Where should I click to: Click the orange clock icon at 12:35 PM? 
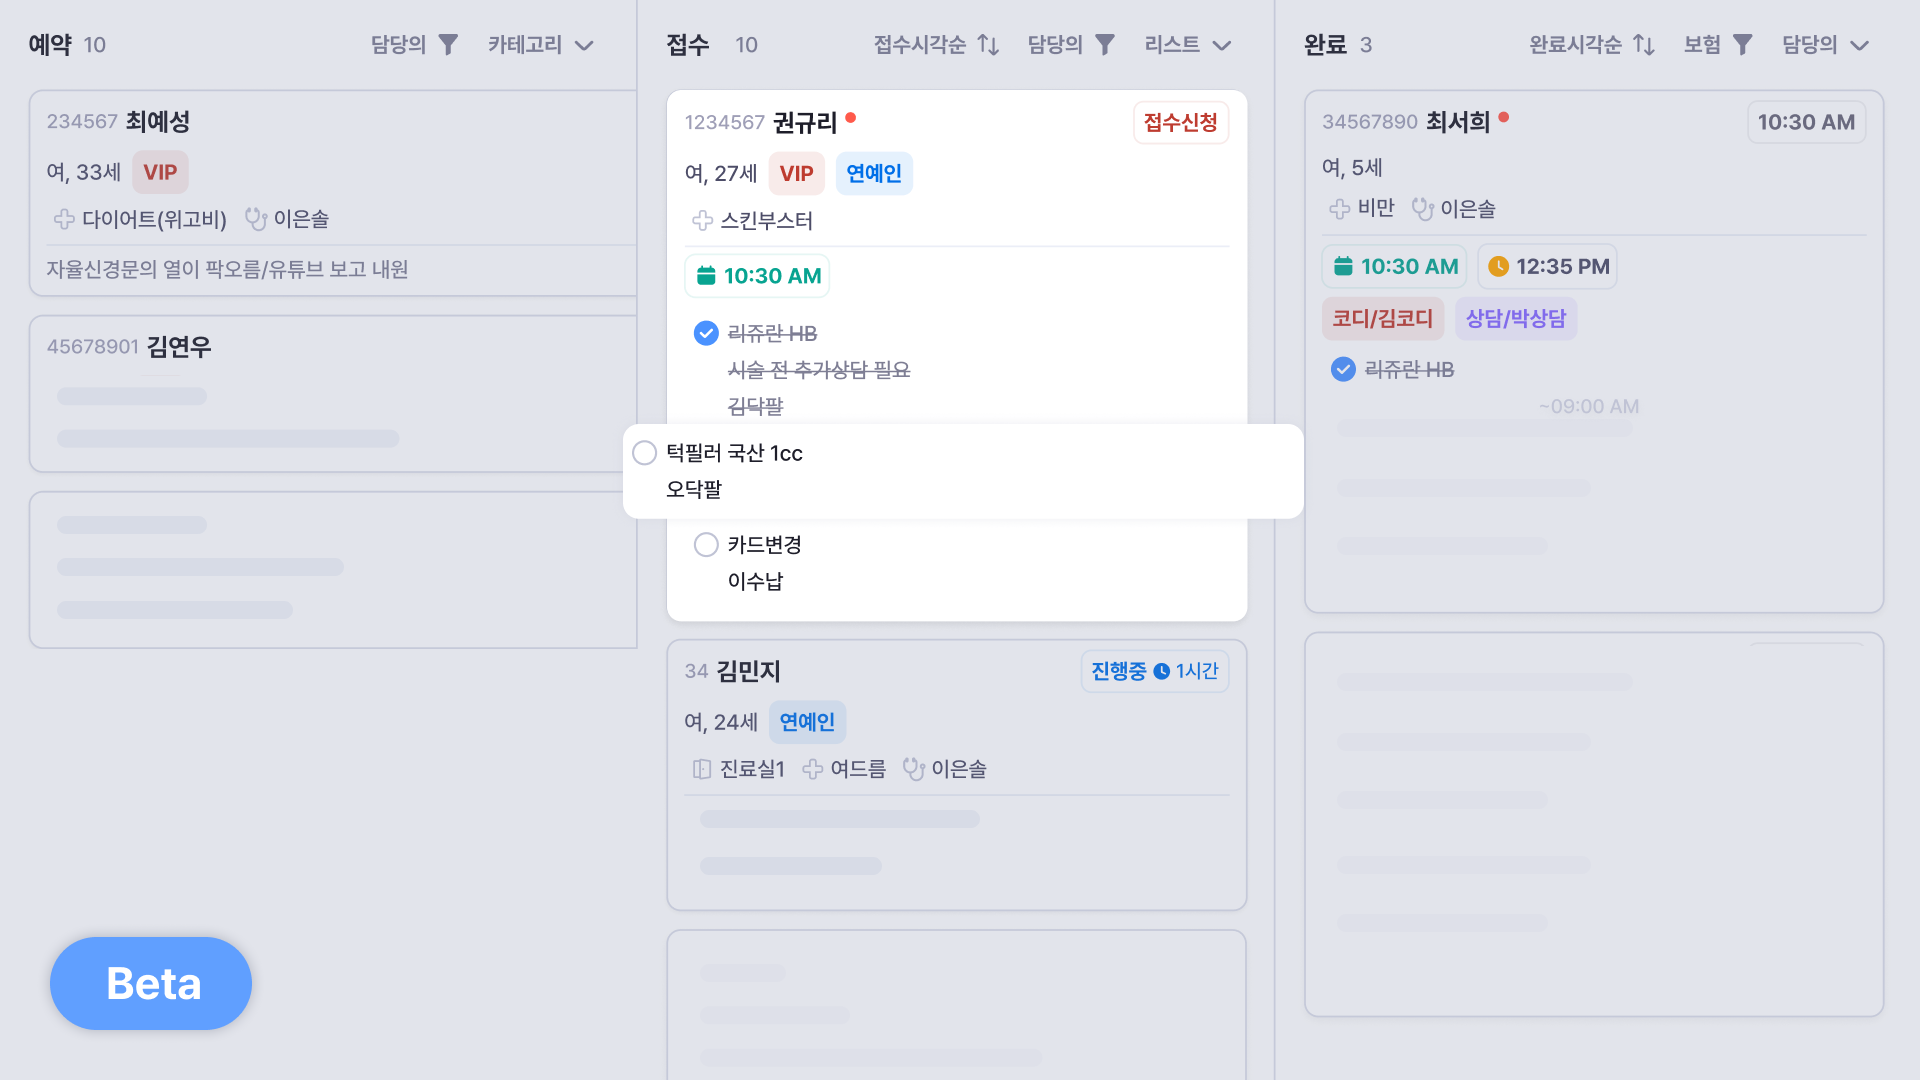pyautogui.click(x=1498, y=267)
